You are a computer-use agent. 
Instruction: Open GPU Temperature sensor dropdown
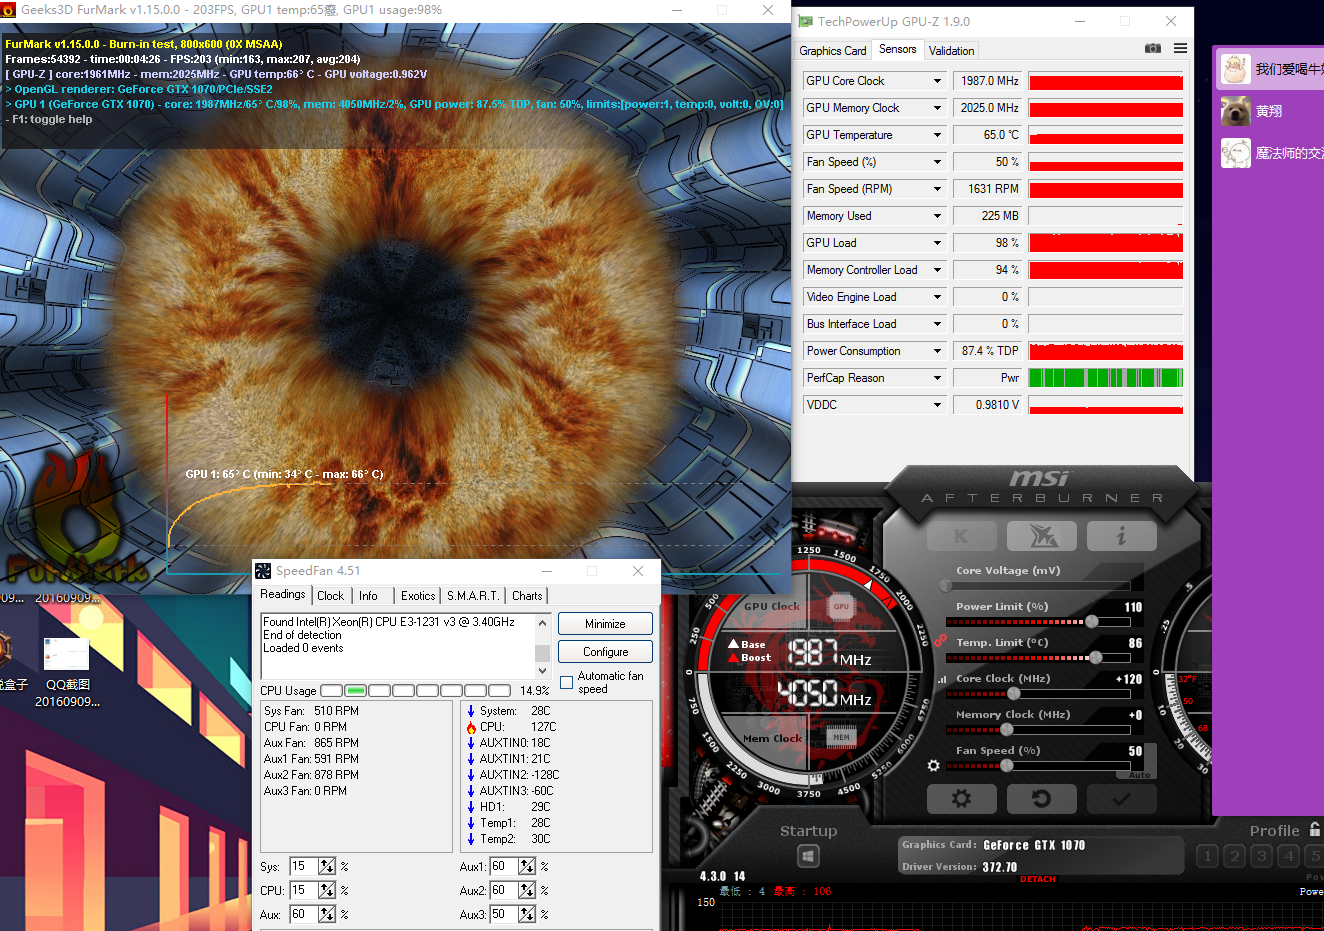point(937,135)
